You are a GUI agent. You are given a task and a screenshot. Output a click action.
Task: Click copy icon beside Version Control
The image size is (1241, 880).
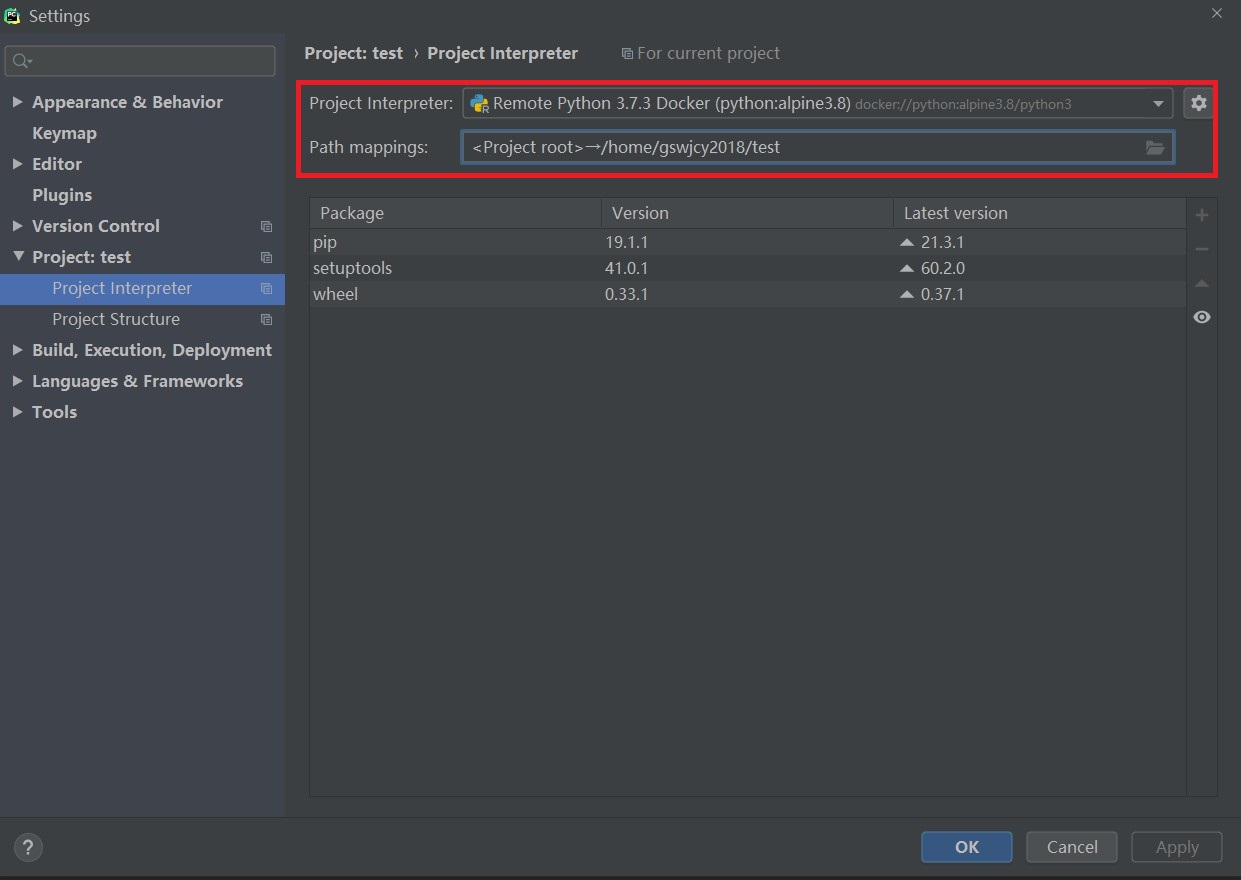pyautogui.click(x=266, y=226)
